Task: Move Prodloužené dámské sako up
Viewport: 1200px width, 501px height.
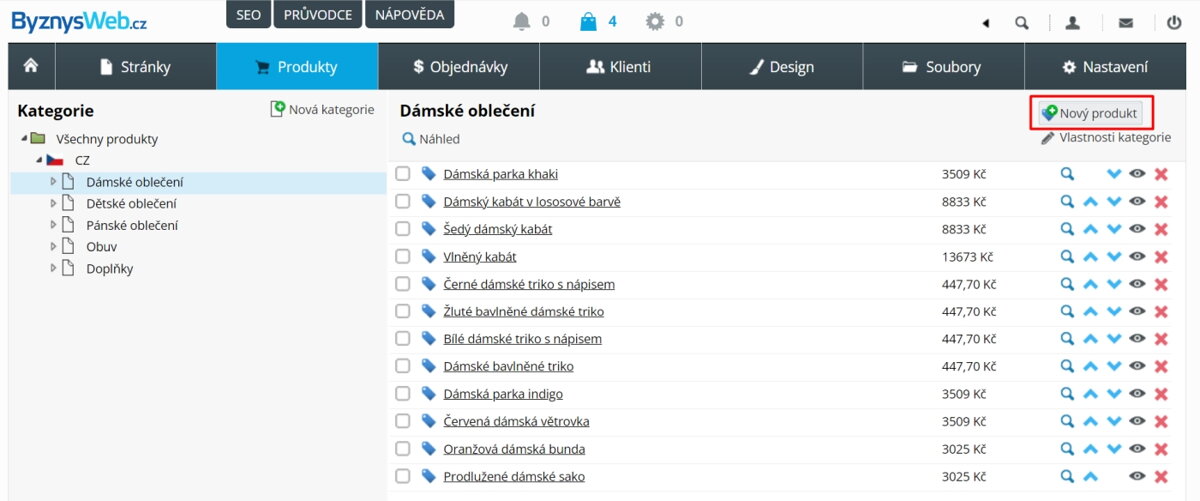Action: [1091, 477]
